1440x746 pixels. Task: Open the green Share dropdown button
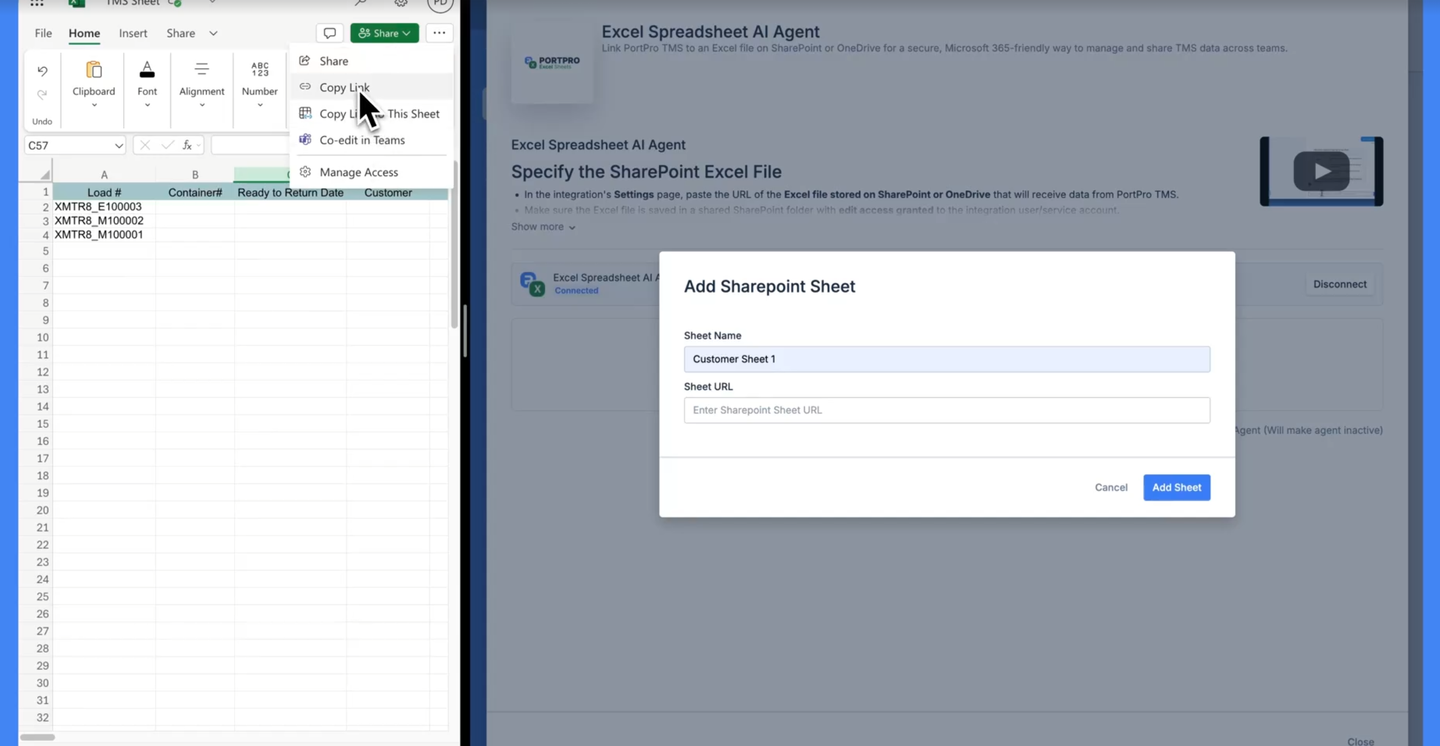coord(384,33)
